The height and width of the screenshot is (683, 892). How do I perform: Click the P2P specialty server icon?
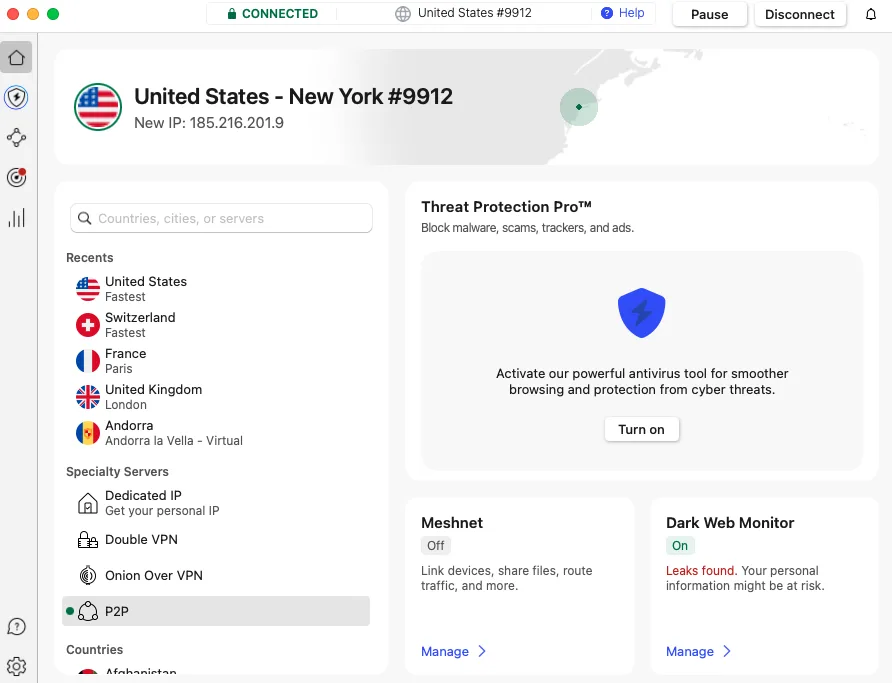(88, 611)
